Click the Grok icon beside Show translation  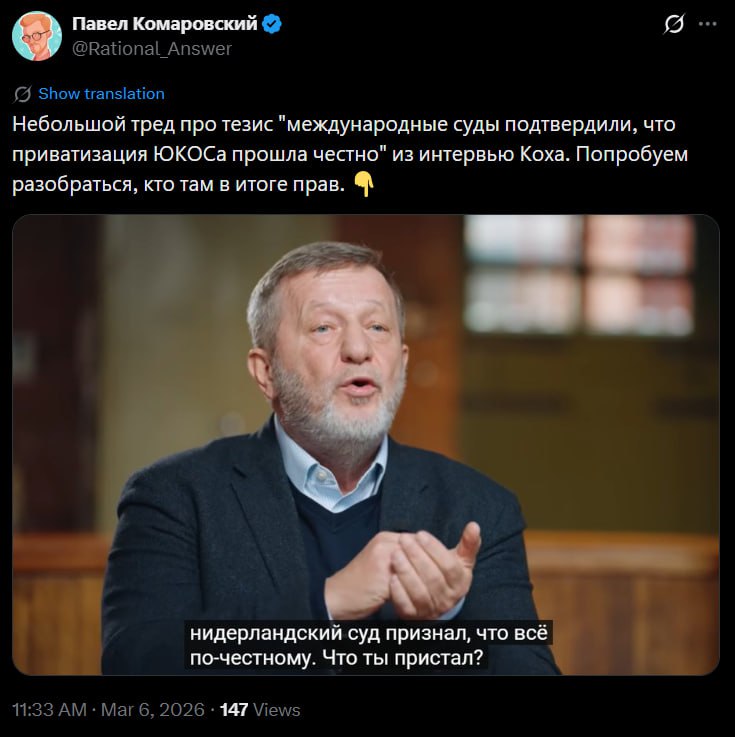pos(22,94)
